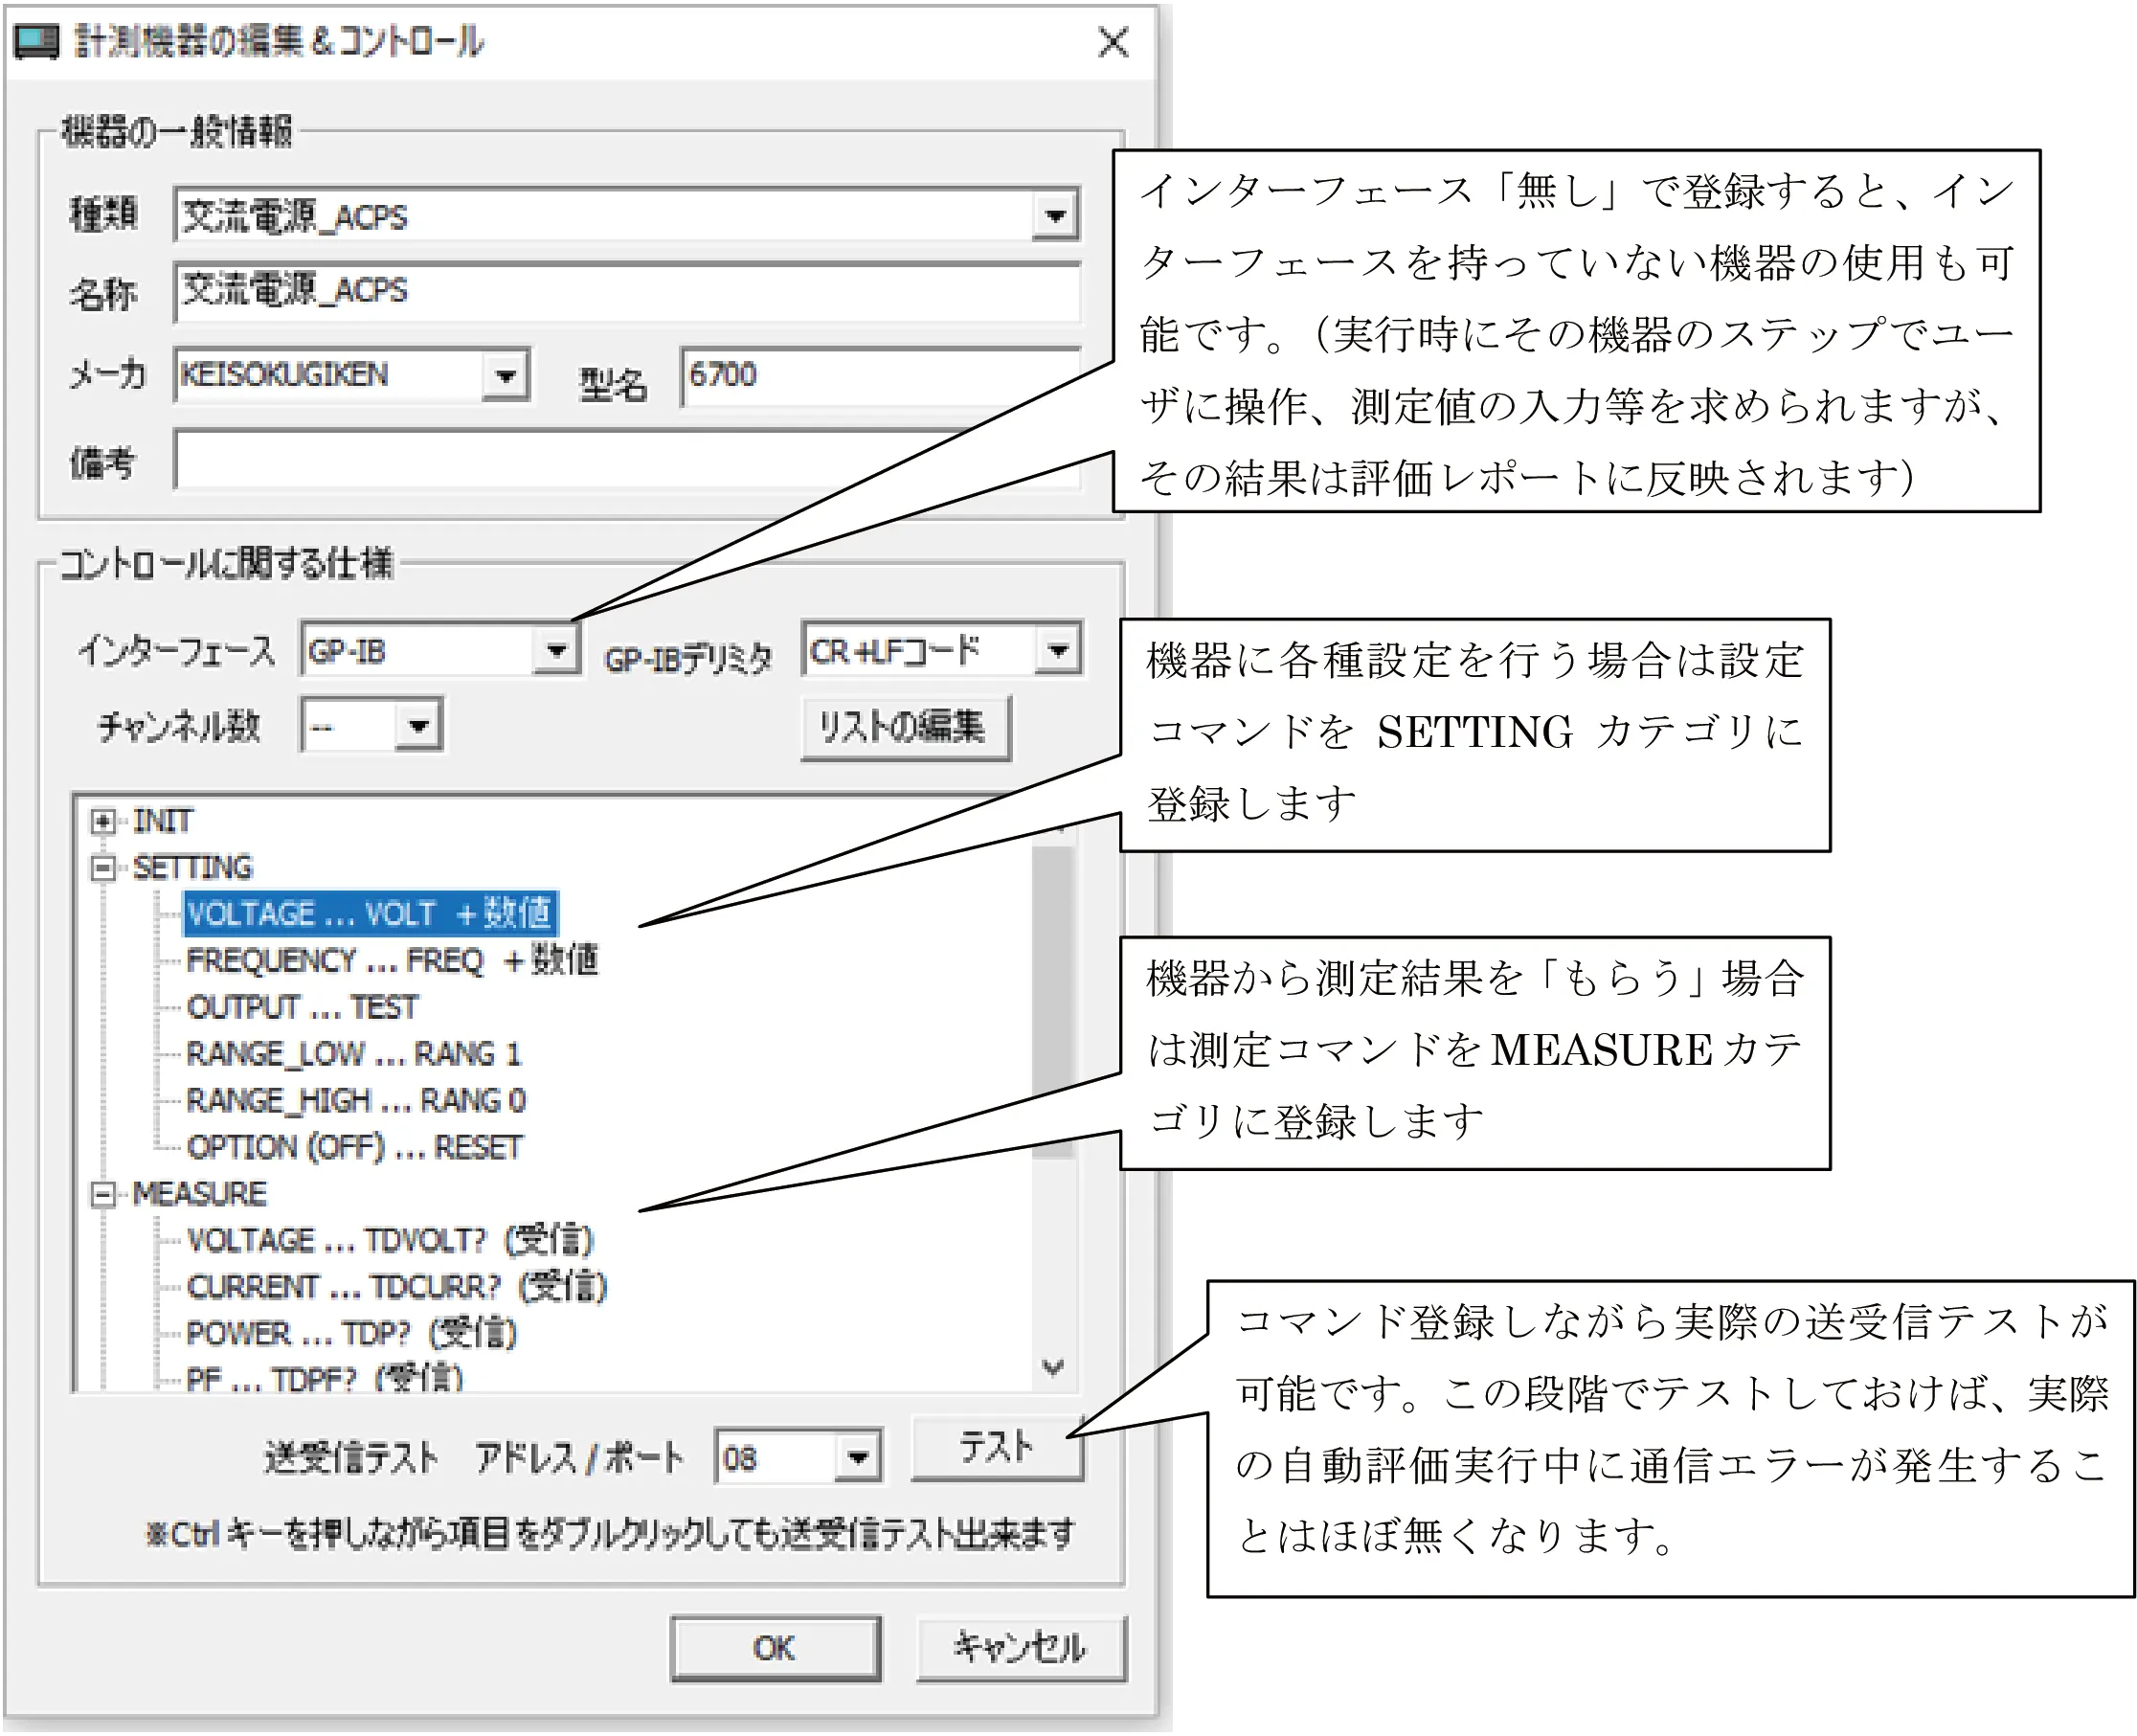Confirm with the OK button
Viewport: 2137px width, 1736px height.
775,1648
